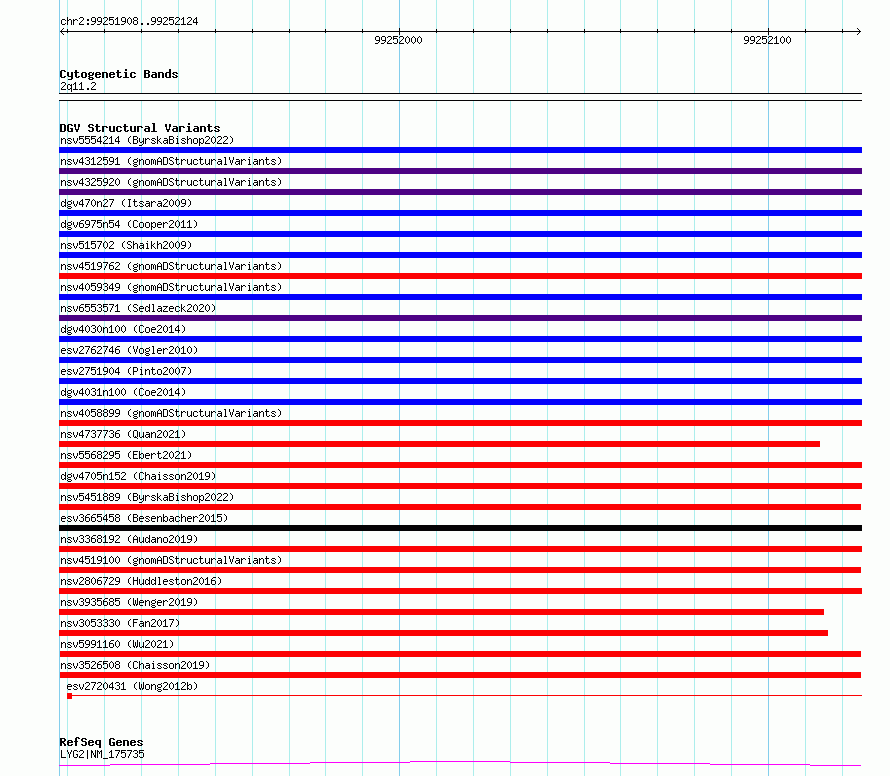Select the blue bar under nsv5554214
This screenshot has height=776, width=890.
click(x=460, y=150)
